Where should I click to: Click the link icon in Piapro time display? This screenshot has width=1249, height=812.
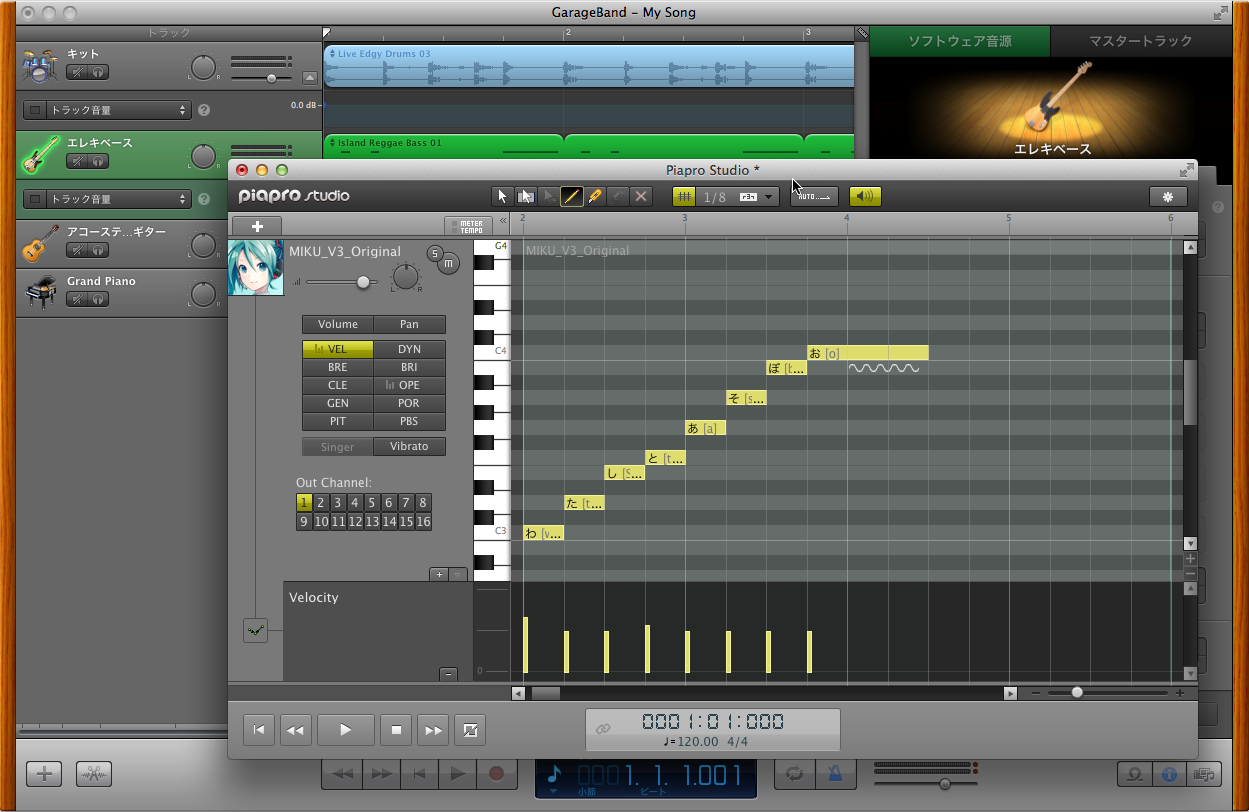(603, 729)
